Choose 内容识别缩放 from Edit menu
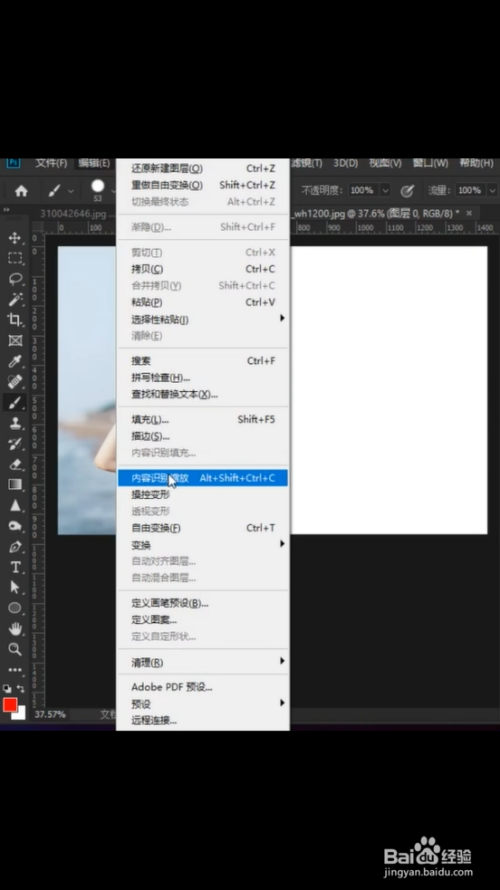 203,478
